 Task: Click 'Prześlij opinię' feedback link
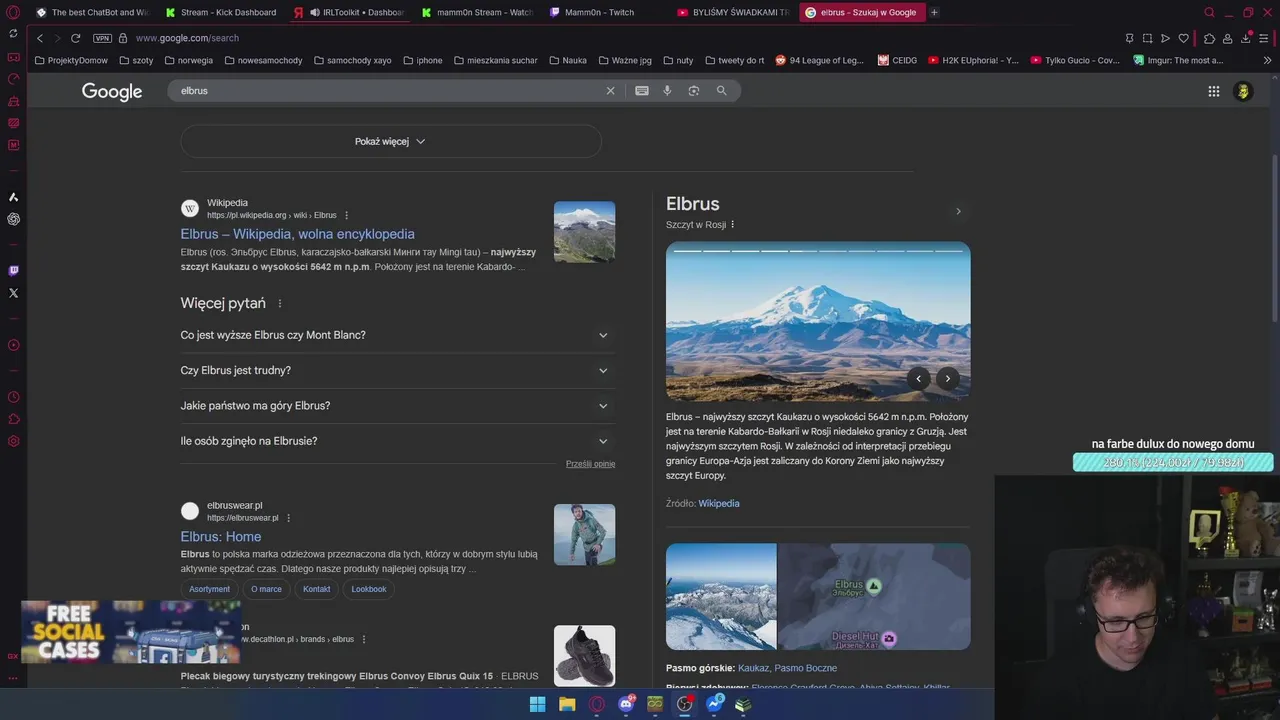pos(590,464)
